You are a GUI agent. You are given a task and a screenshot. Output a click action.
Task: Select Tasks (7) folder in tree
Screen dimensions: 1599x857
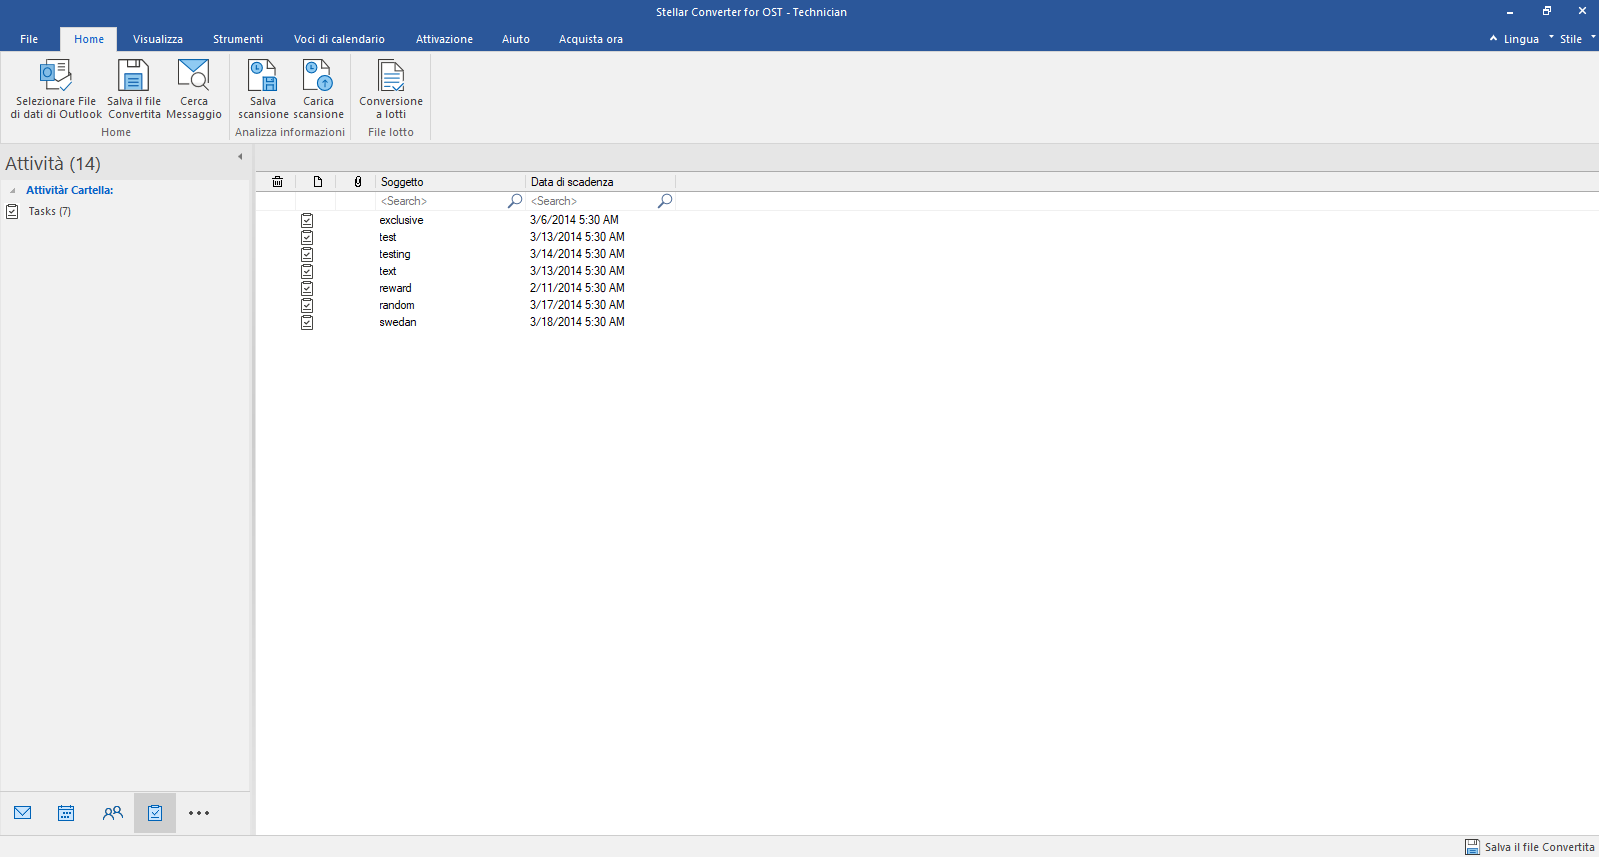(49, 211)
